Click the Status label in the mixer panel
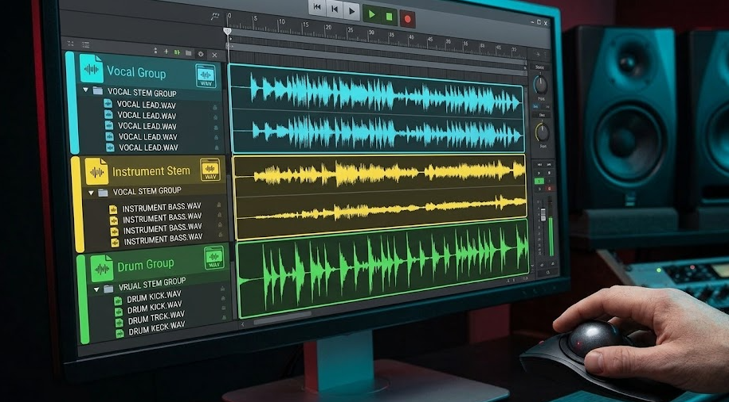Image resolution: width=729 pixels, height=402 pixels. (539, 67)
